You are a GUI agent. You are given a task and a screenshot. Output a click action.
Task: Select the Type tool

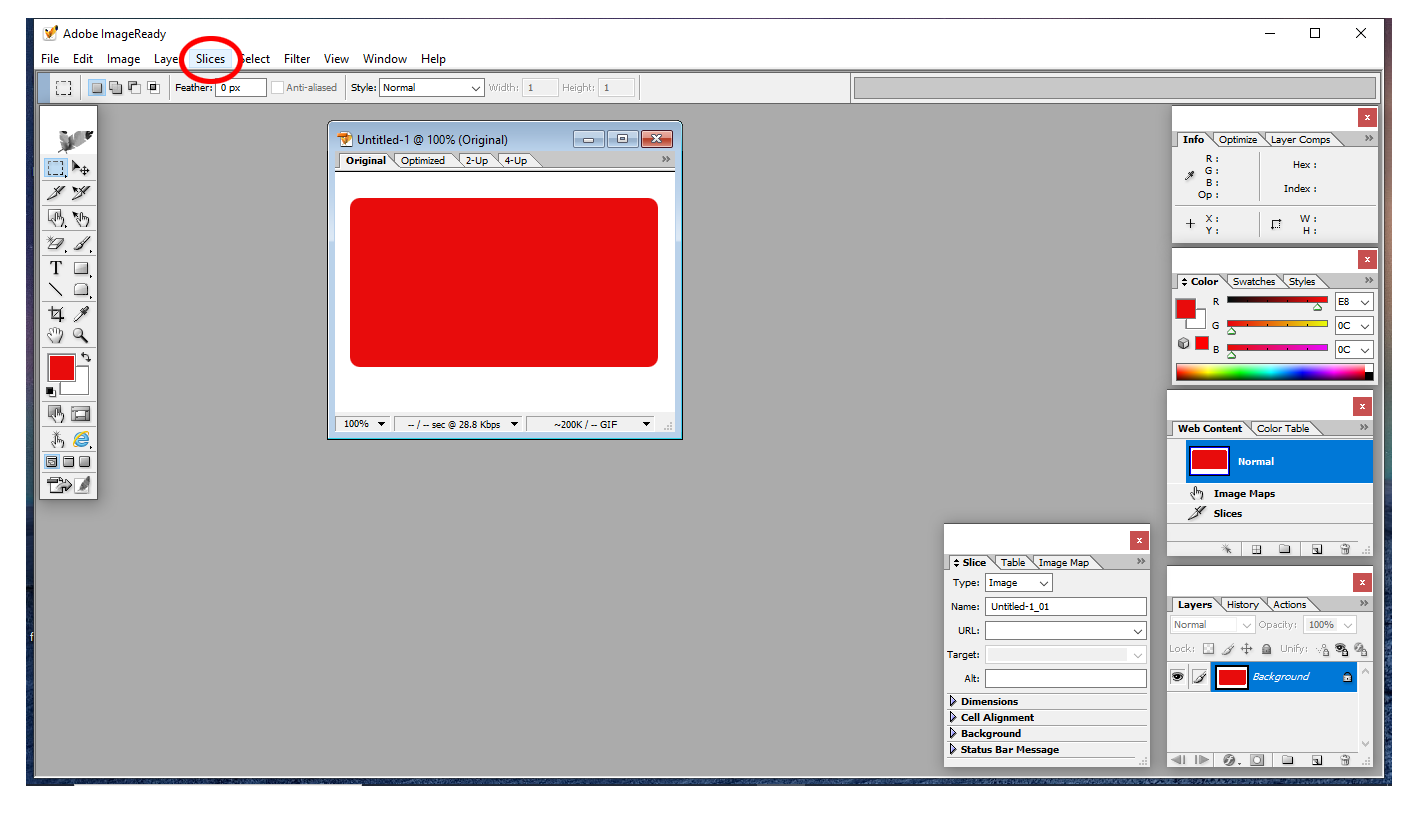tap(56, 268)
